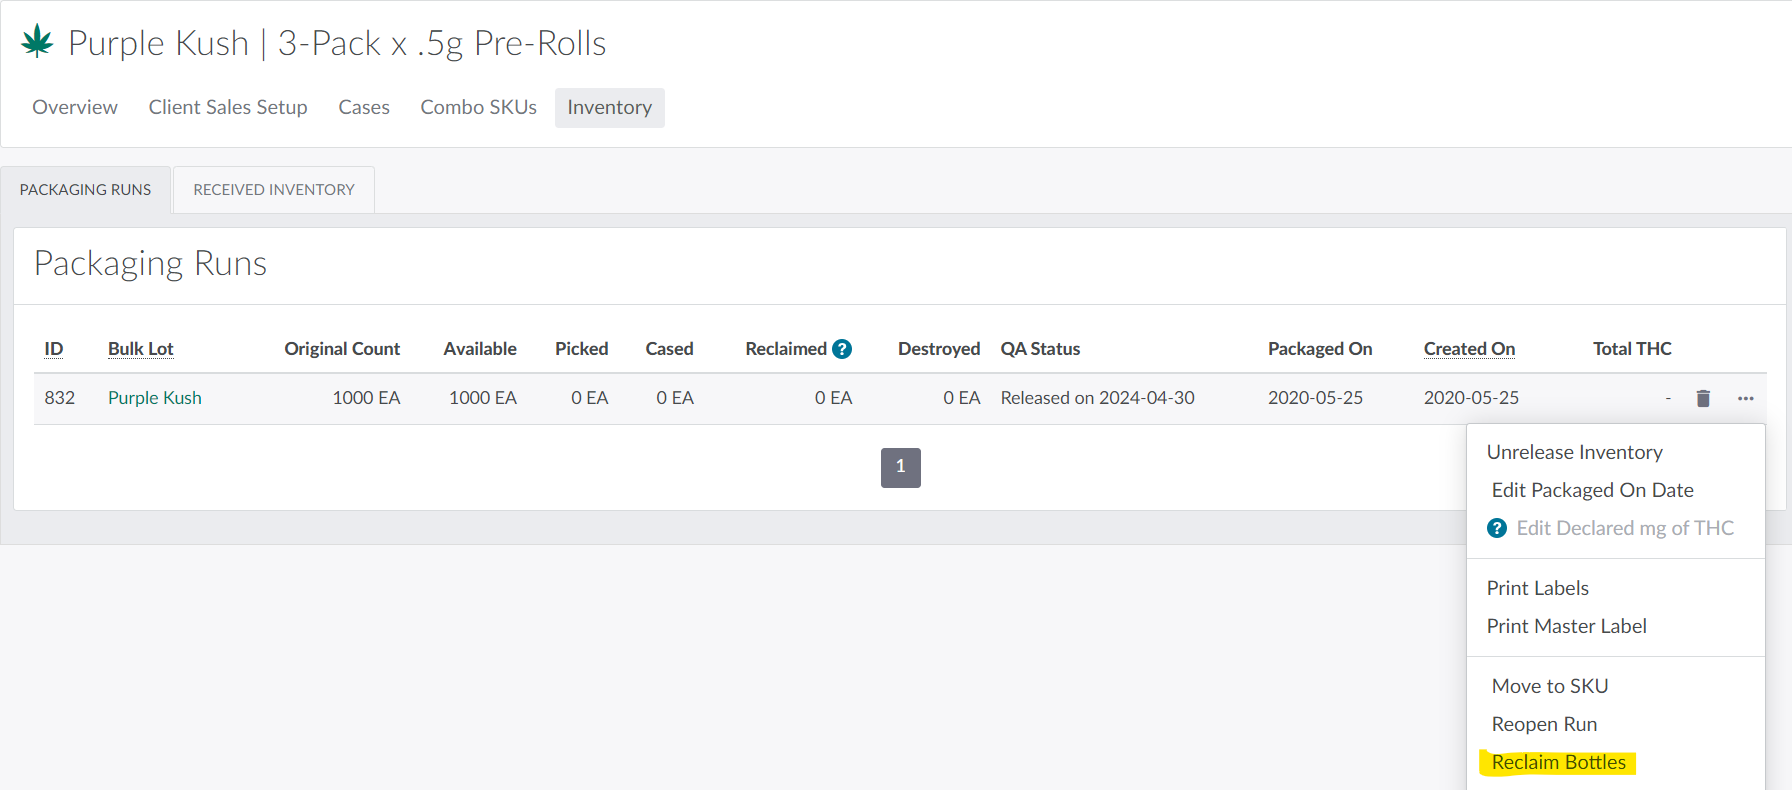1792x790 pixels.
Task: Select Reclaim Bottles menu option
Action: (1558, 762)
